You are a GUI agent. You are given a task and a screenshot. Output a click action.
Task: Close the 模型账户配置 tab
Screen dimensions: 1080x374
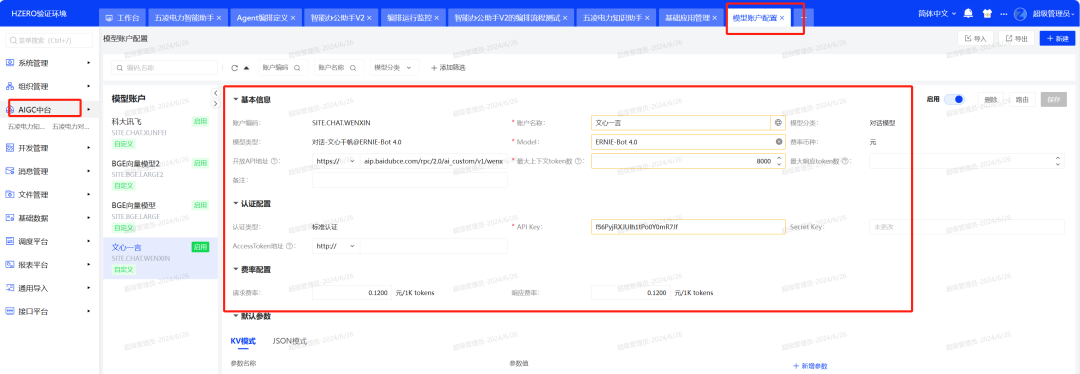point(782,18)
